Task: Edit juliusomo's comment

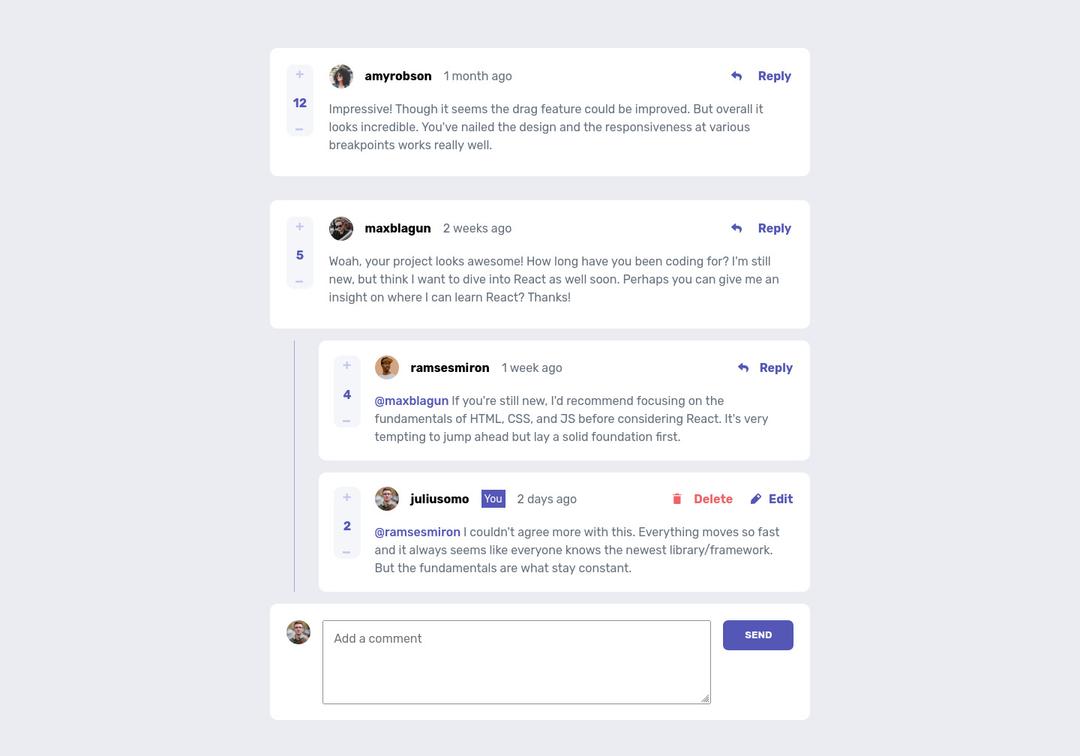Action: (x=771, y=499)
